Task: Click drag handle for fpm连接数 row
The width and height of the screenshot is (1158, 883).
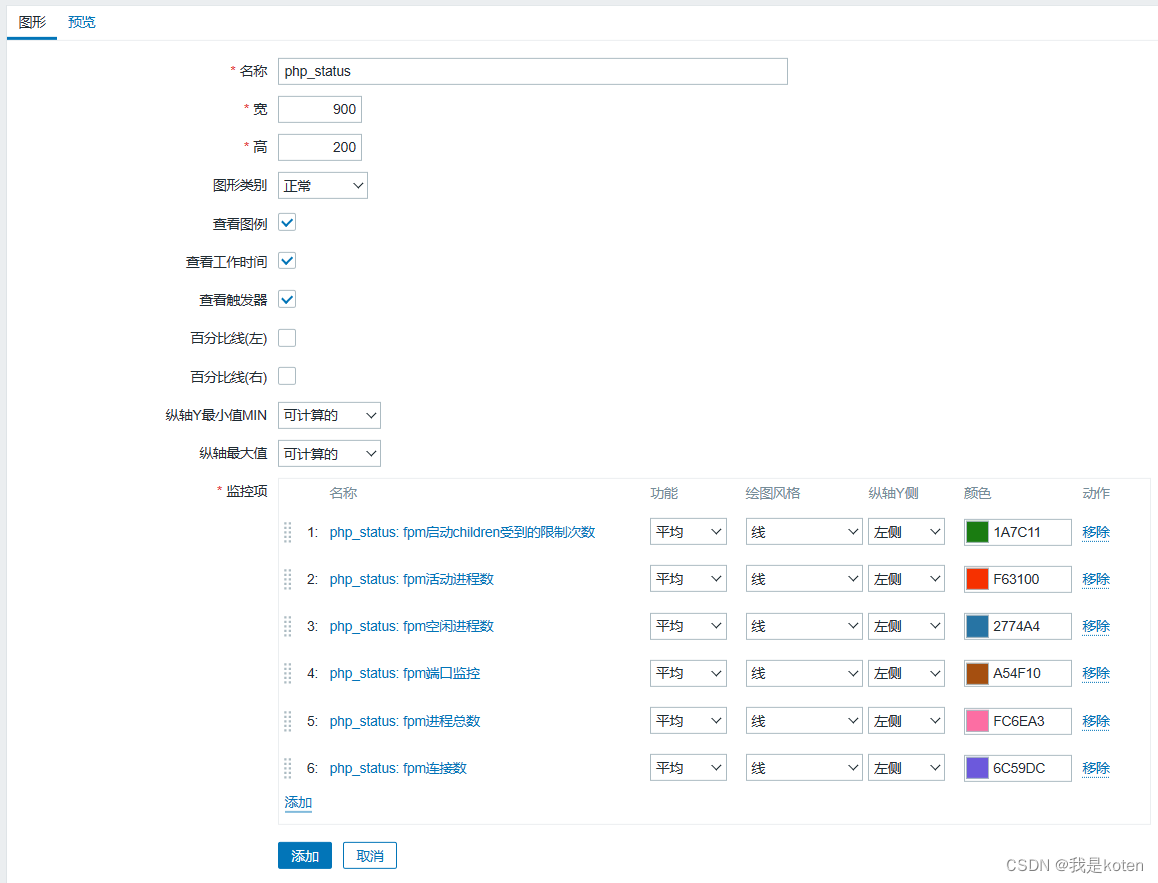Action: 288,768
